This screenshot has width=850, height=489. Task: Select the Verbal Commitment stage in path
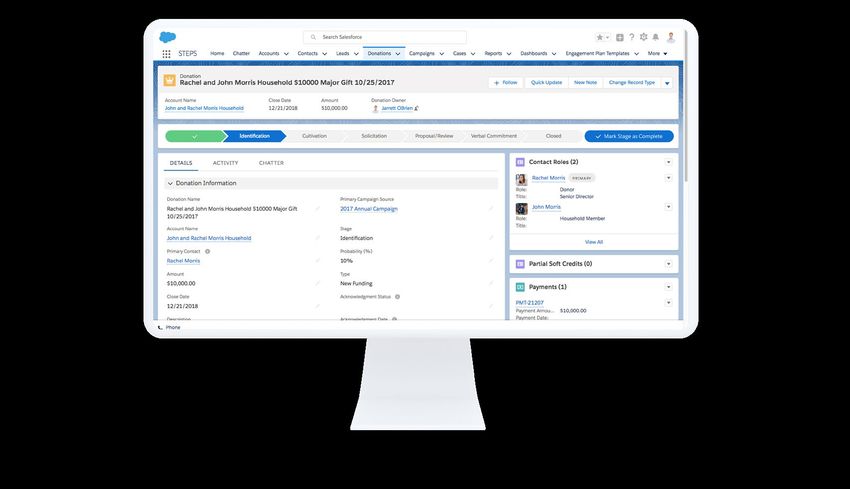click(494, 136)
